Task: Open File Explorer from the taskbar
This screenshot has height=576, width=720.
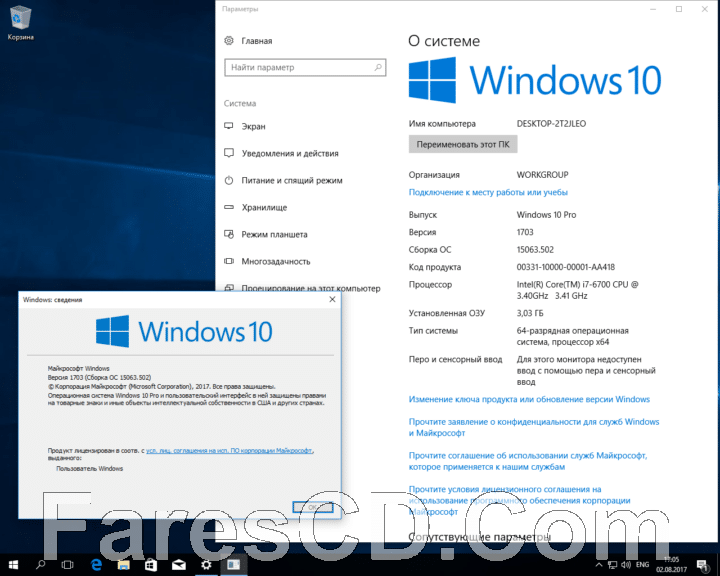Action: [123, 565]
